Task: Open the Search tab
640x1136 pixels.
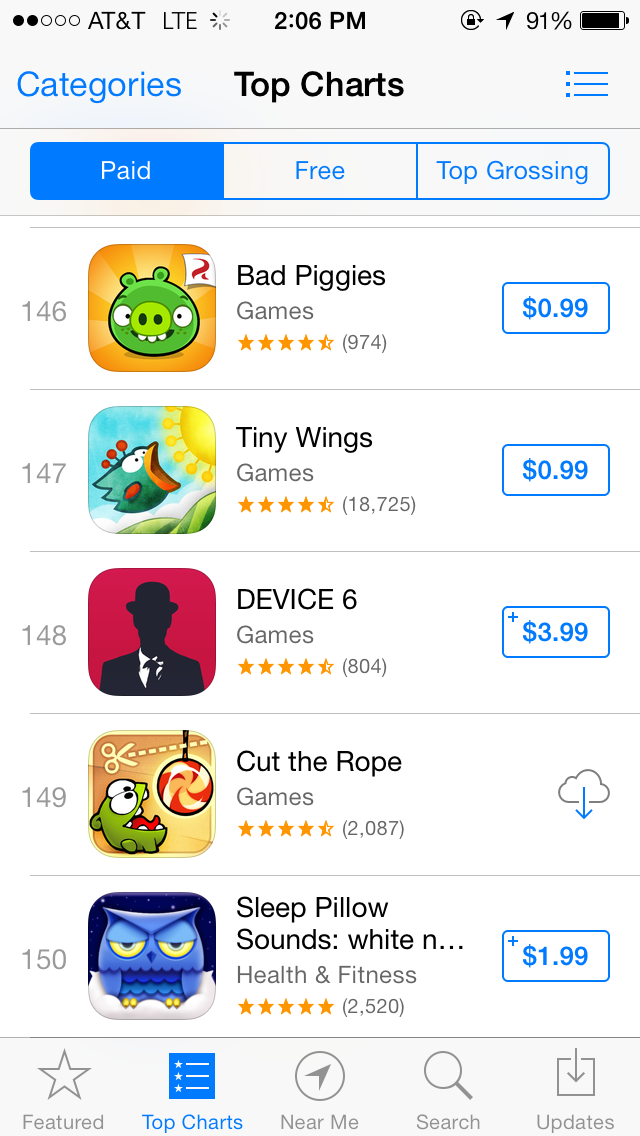Action: pyautogui.click(x=448, y=1089)
